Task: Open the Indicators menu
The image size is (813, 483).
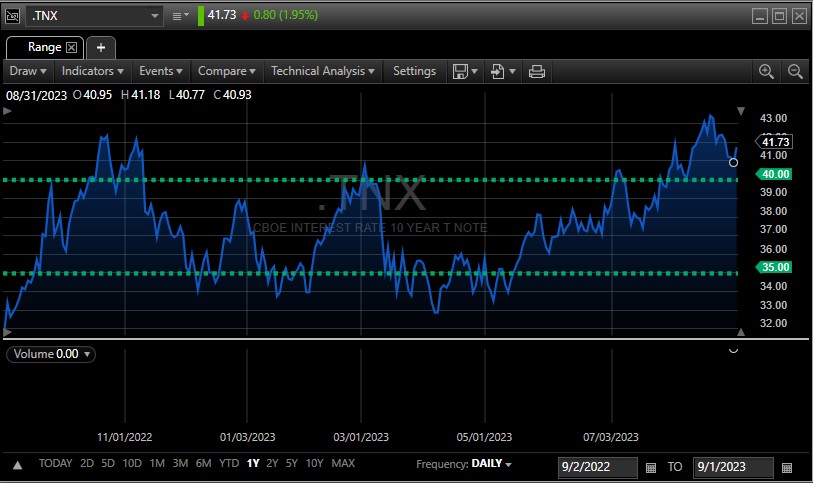Action: point(93,71)
